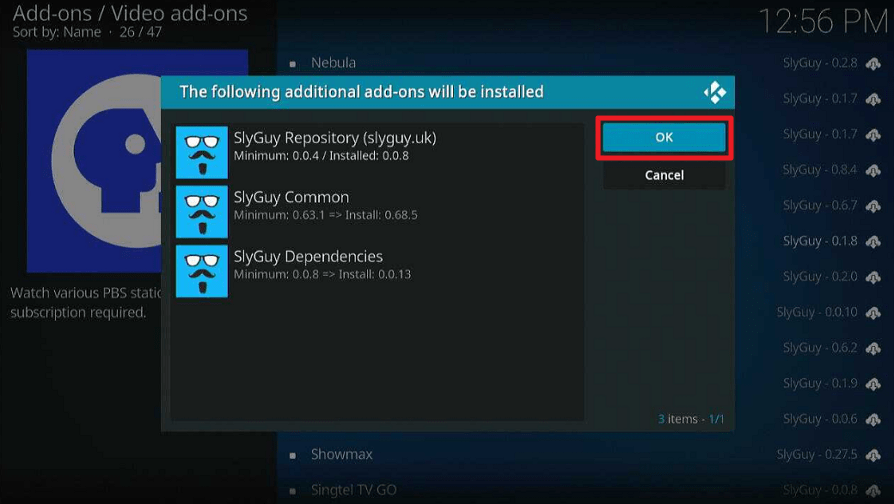This screenshot has width=894, height=504.
Task: Select the SlyGuy Common dependency row
Action: tap(379, 212)
